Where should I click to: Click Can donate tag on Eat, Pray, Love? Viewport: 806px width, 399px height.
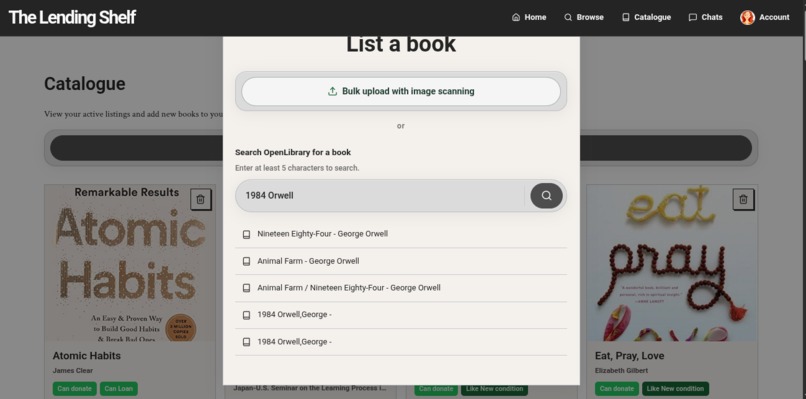coord(617,389)
